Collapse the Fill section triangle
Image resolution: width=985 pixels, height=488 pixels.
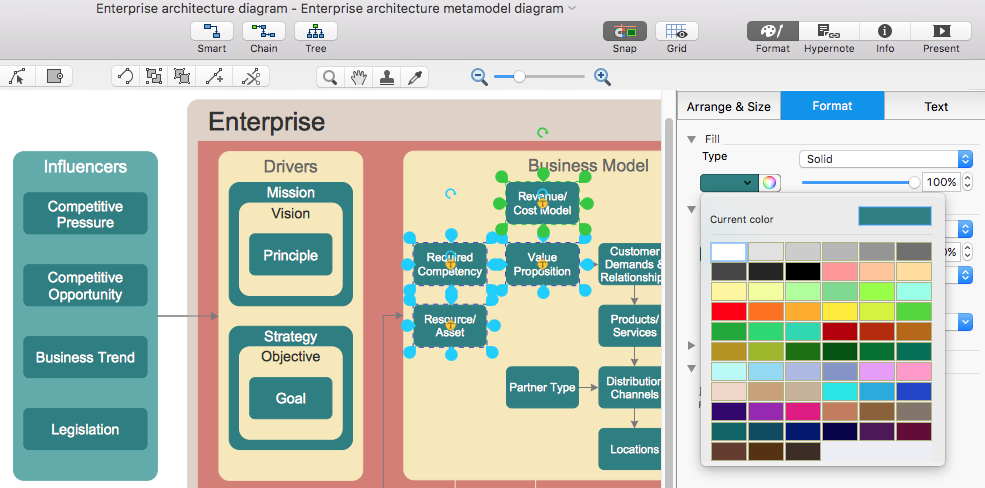tap(690, 140)
